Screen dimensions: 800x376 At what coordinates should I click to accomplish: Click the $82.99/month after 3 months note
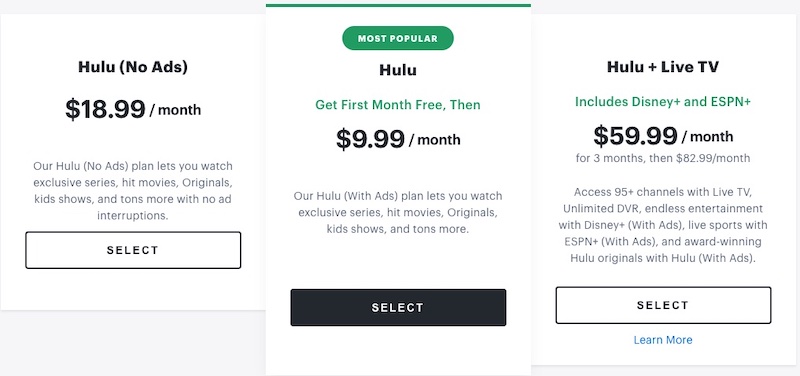click(x=663, y=158)
